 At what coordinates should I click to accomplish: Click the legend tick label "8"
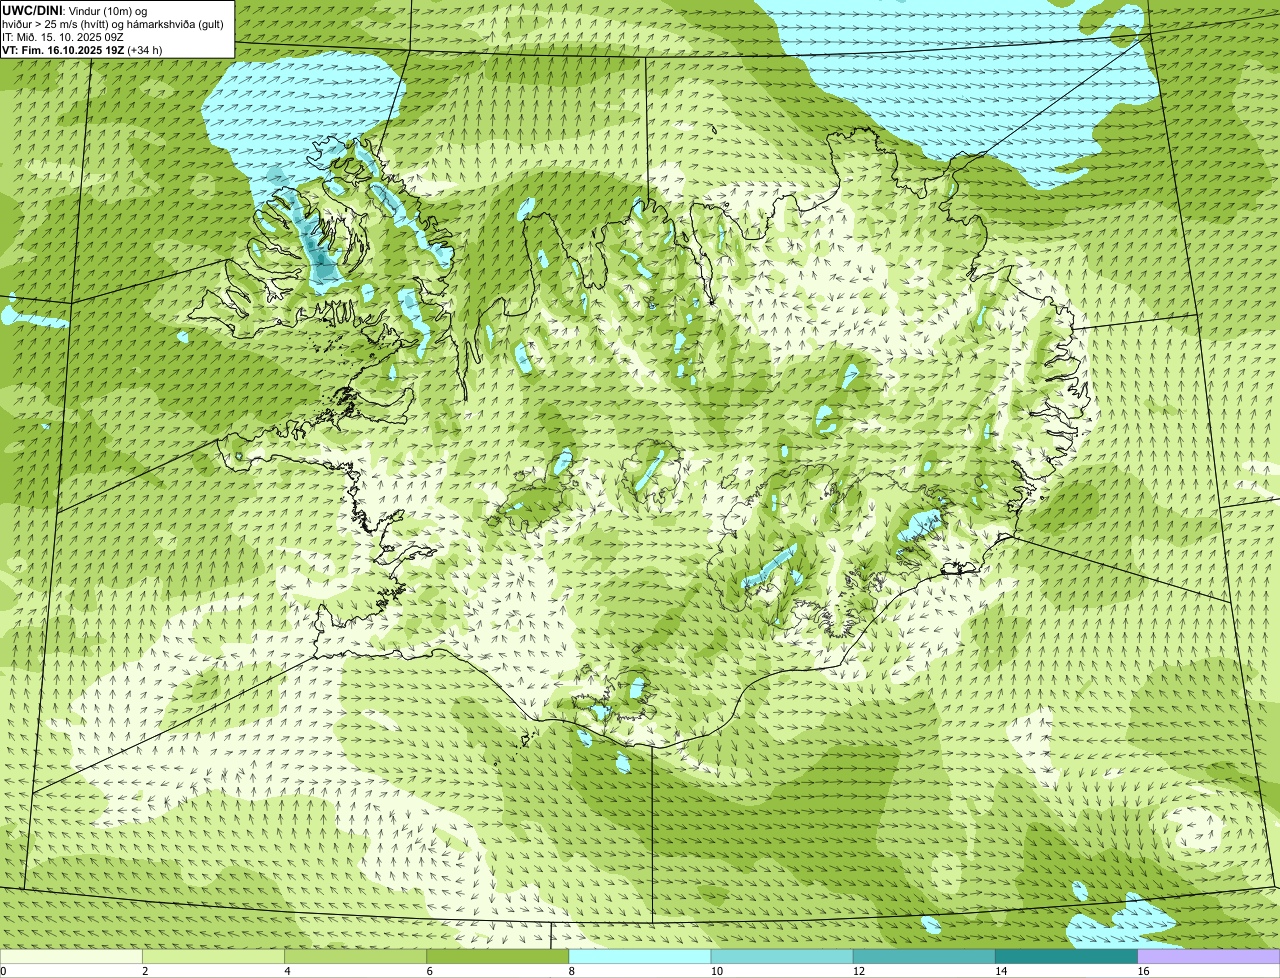(x=571, y=971)
